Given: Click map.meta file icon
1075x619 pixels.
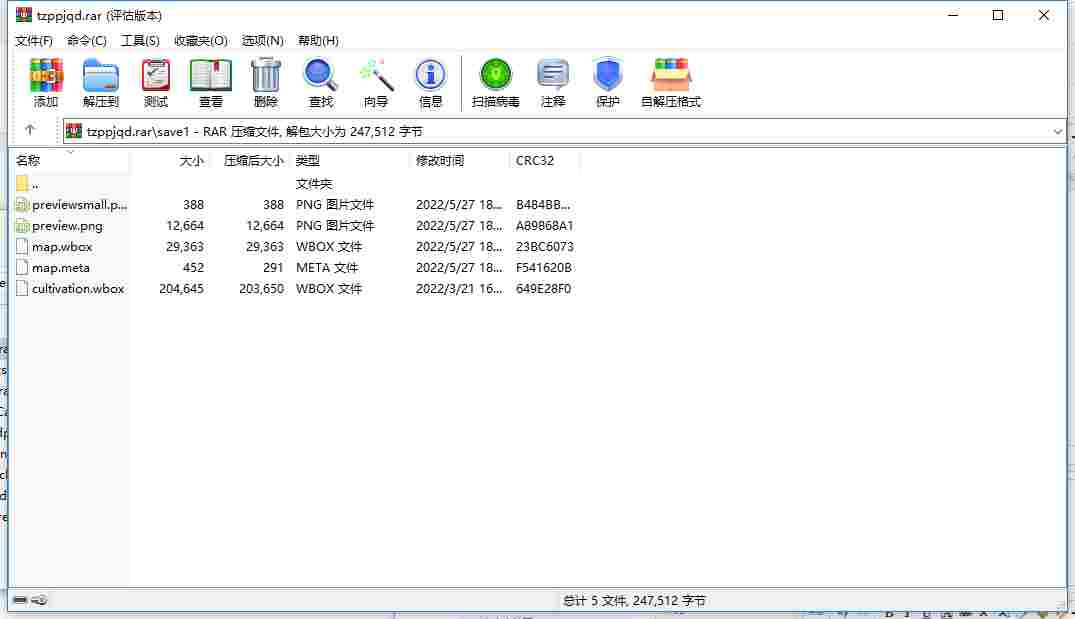Looking at the screenshot, I should (x=22, y=267).
